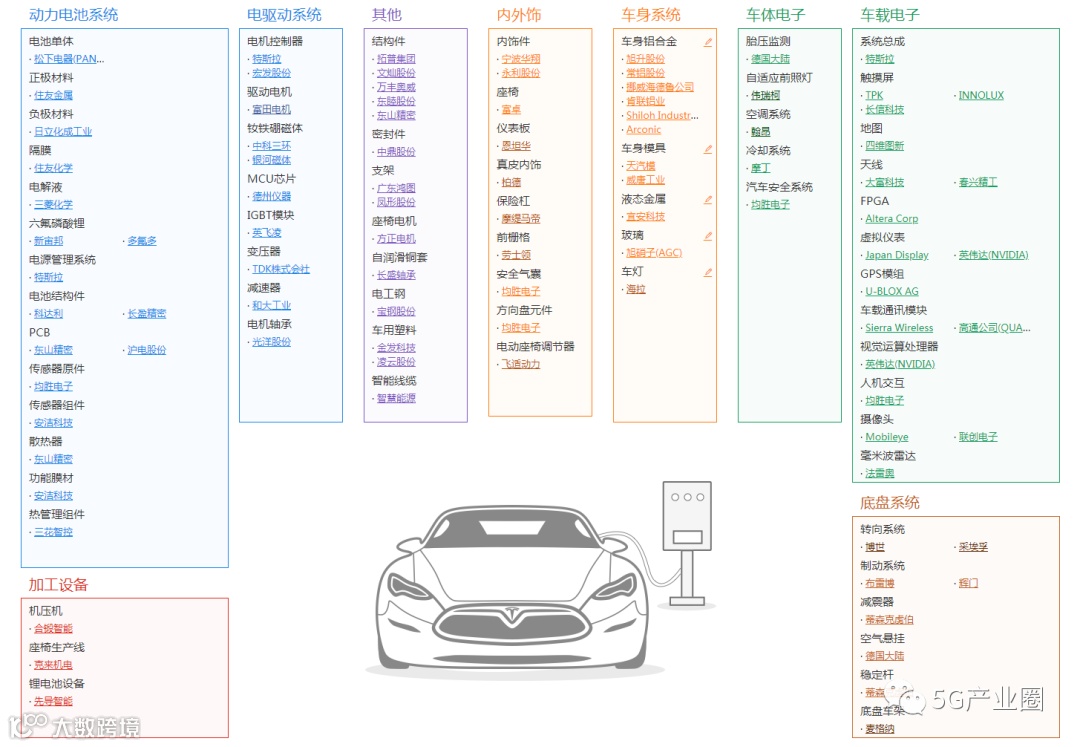Image resolution: width=1080 pixels, height=747 pixels.
Task: Open the 四维图新 map link
Action: tap(884, 146)
